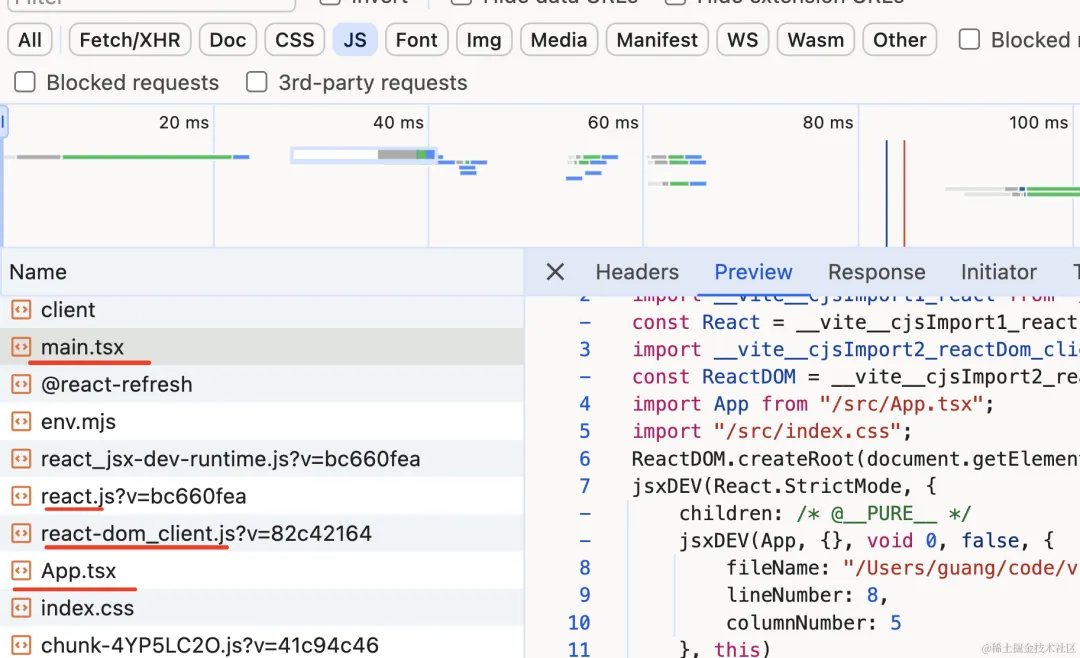This screenshot has height=658, width=1080.
Task: Click the "/src/index.css" import string
Action: [x=808, y=431]
